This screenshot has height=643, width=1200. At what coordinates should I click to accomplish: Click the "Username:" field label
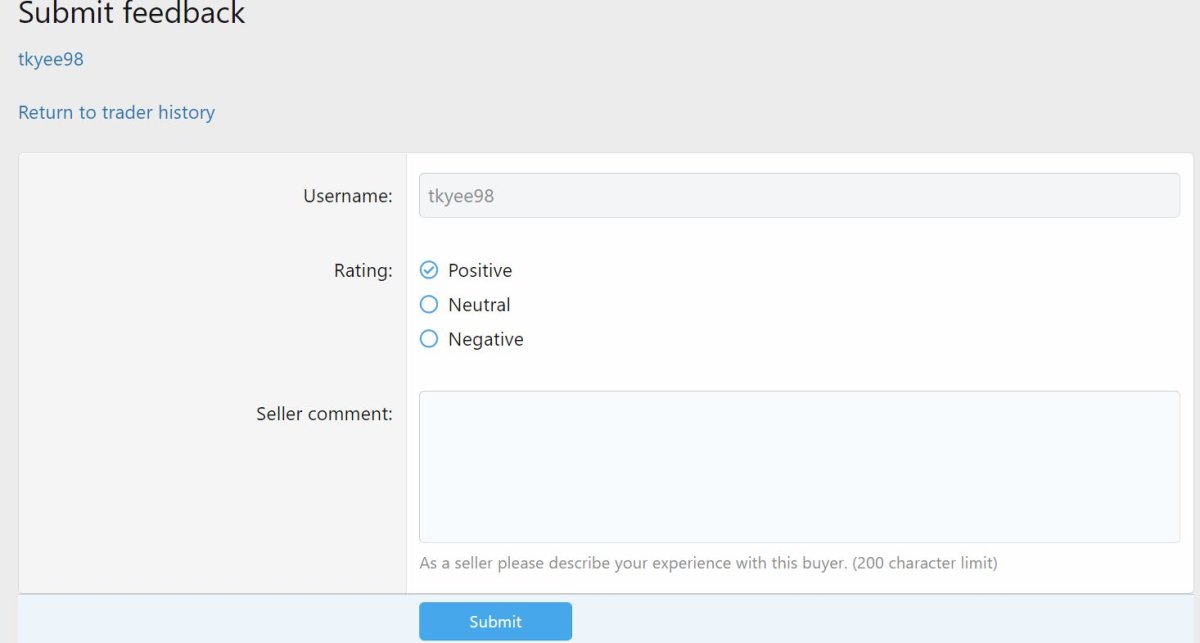348,196
